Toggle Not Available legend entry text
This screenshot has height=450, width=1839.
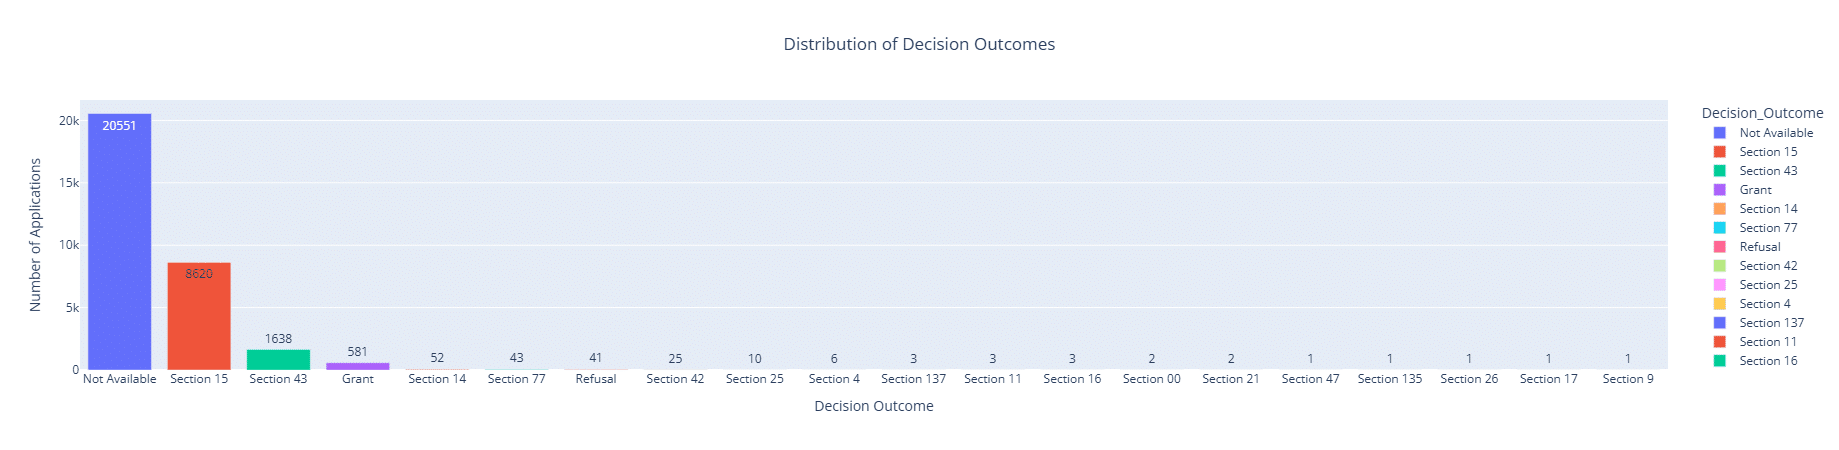tap(1775, 133)
